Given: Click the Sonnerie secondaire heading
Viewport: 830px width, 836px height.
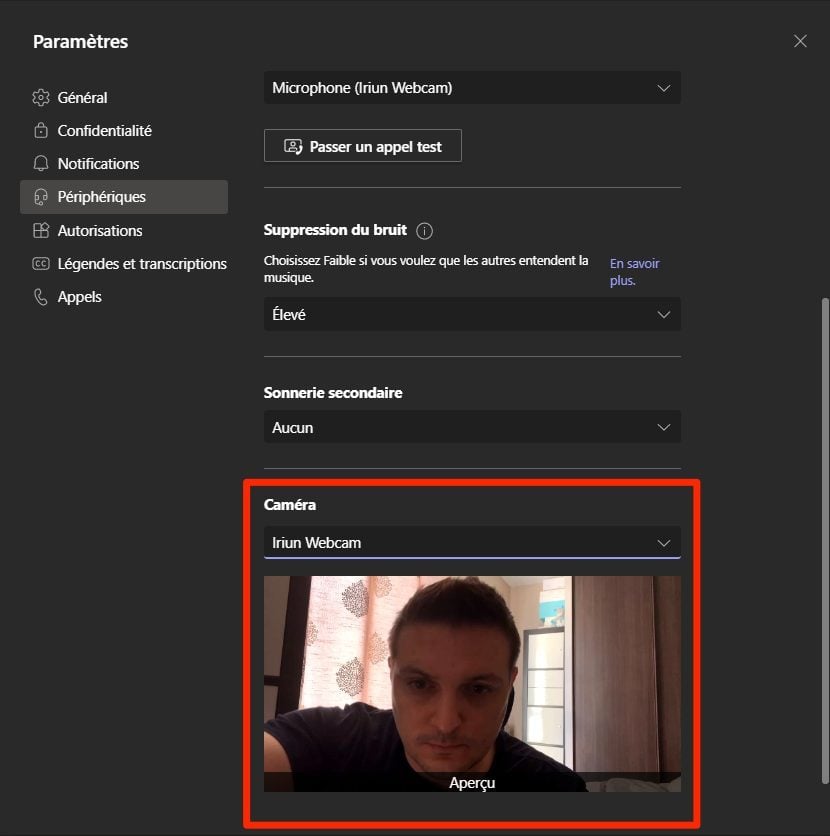Looking at the screenshot, I should 333,393.
